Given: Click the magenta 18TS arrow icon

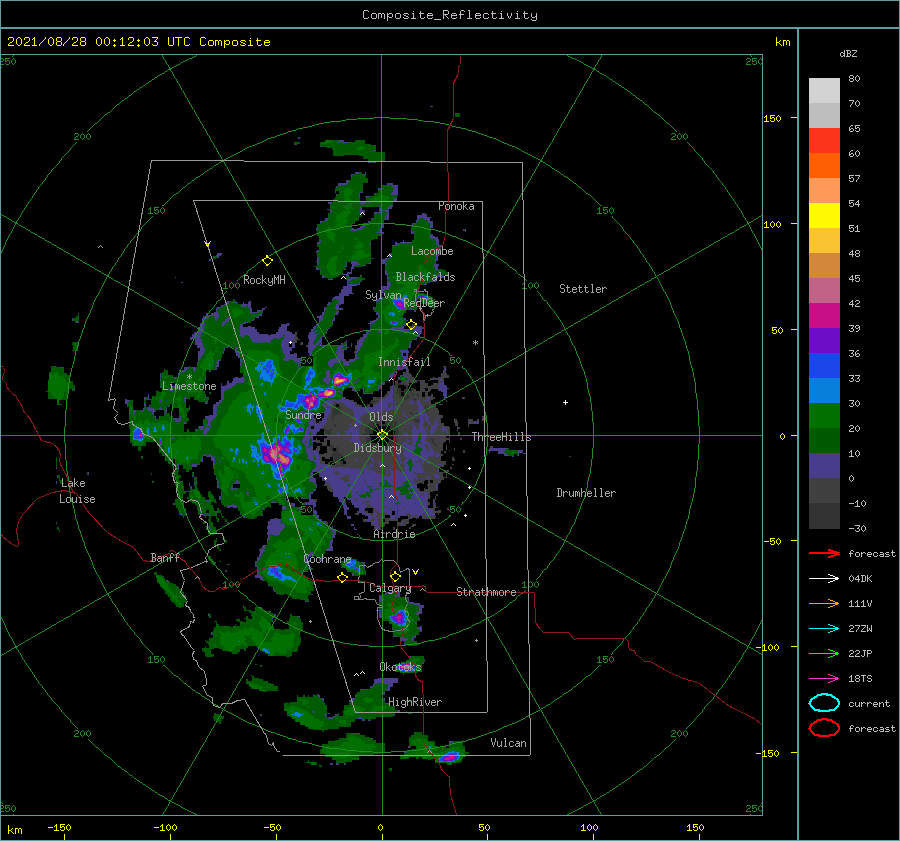Looking at the screenshot, I should (x=824, y=679).
